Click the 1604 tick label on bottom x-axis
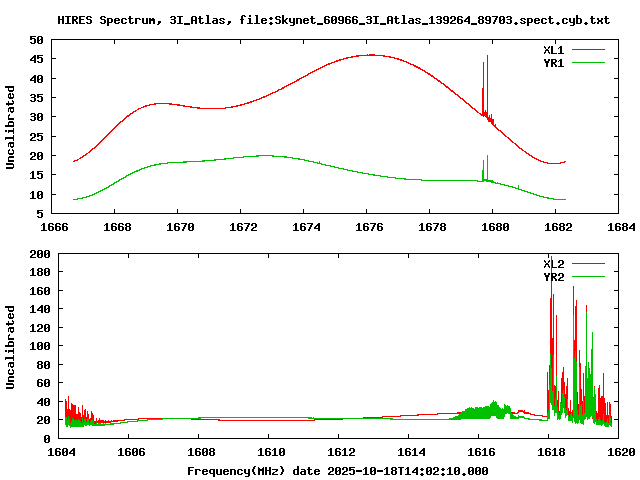640x480 pixels. pos(61,452)
